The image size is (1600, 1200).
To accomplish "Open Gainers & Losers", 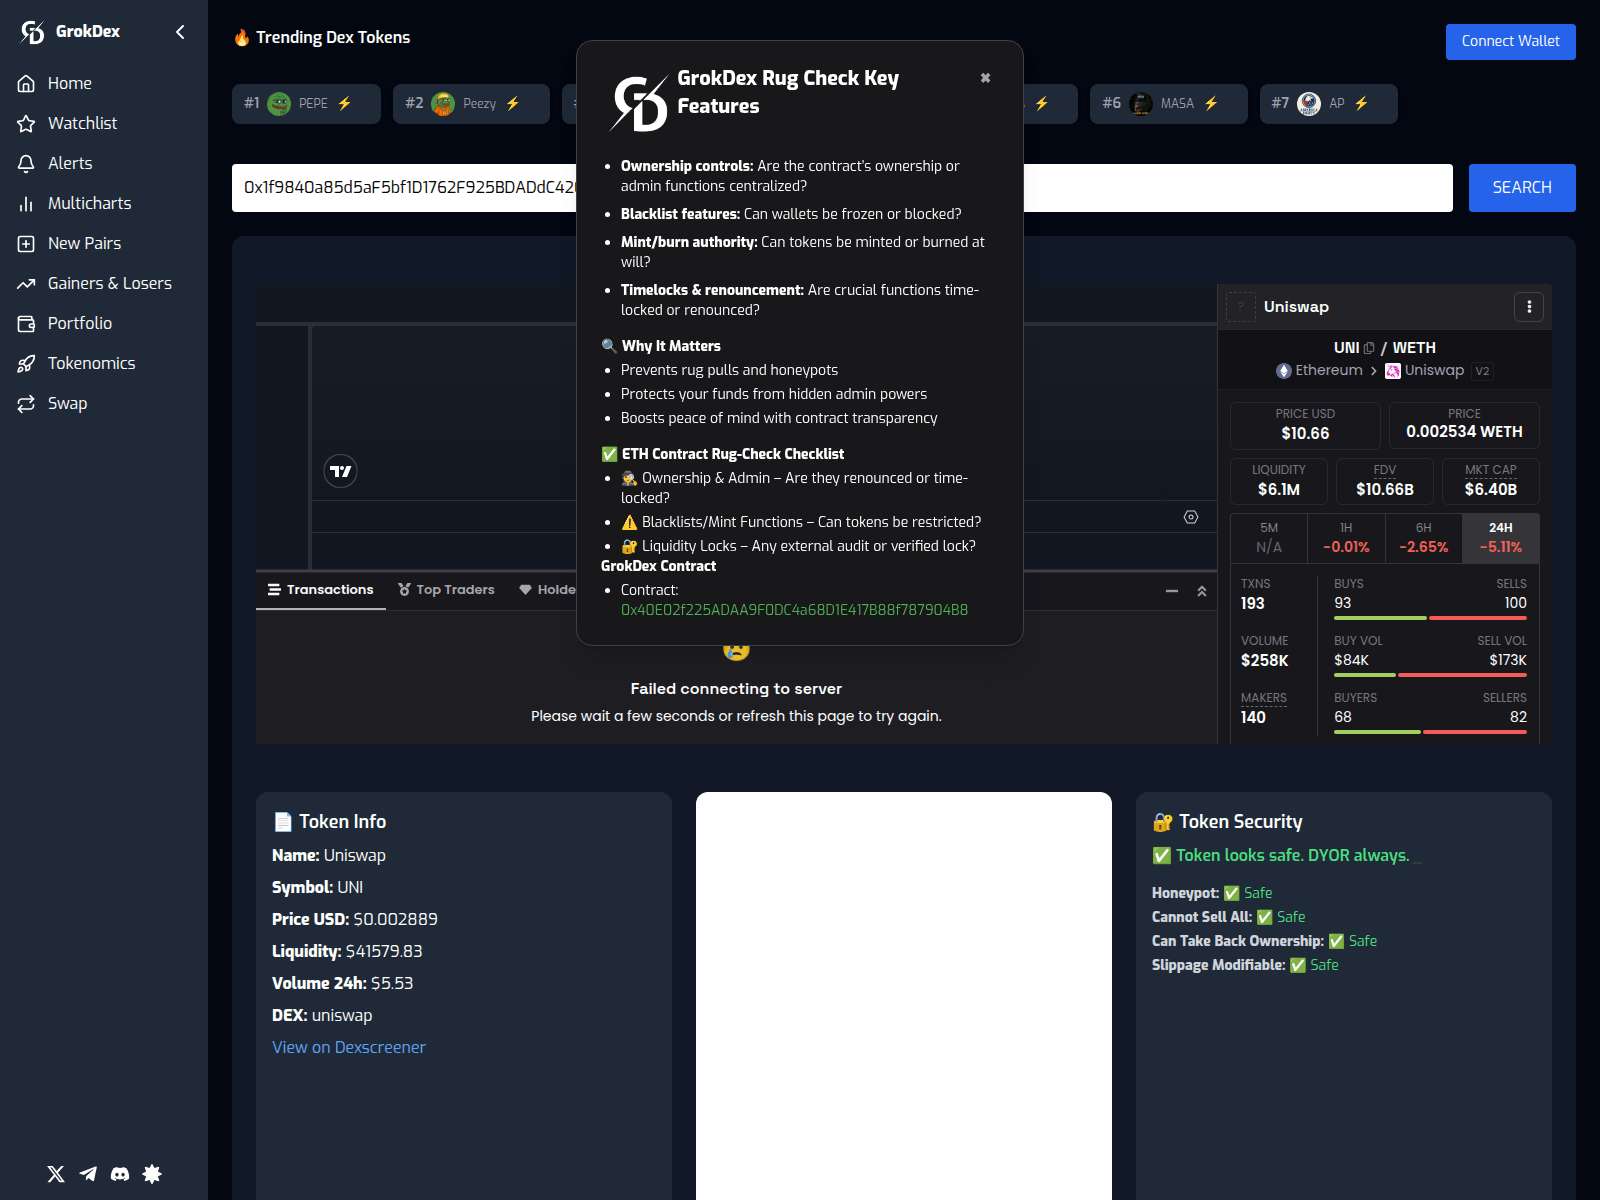I will 109,283.
